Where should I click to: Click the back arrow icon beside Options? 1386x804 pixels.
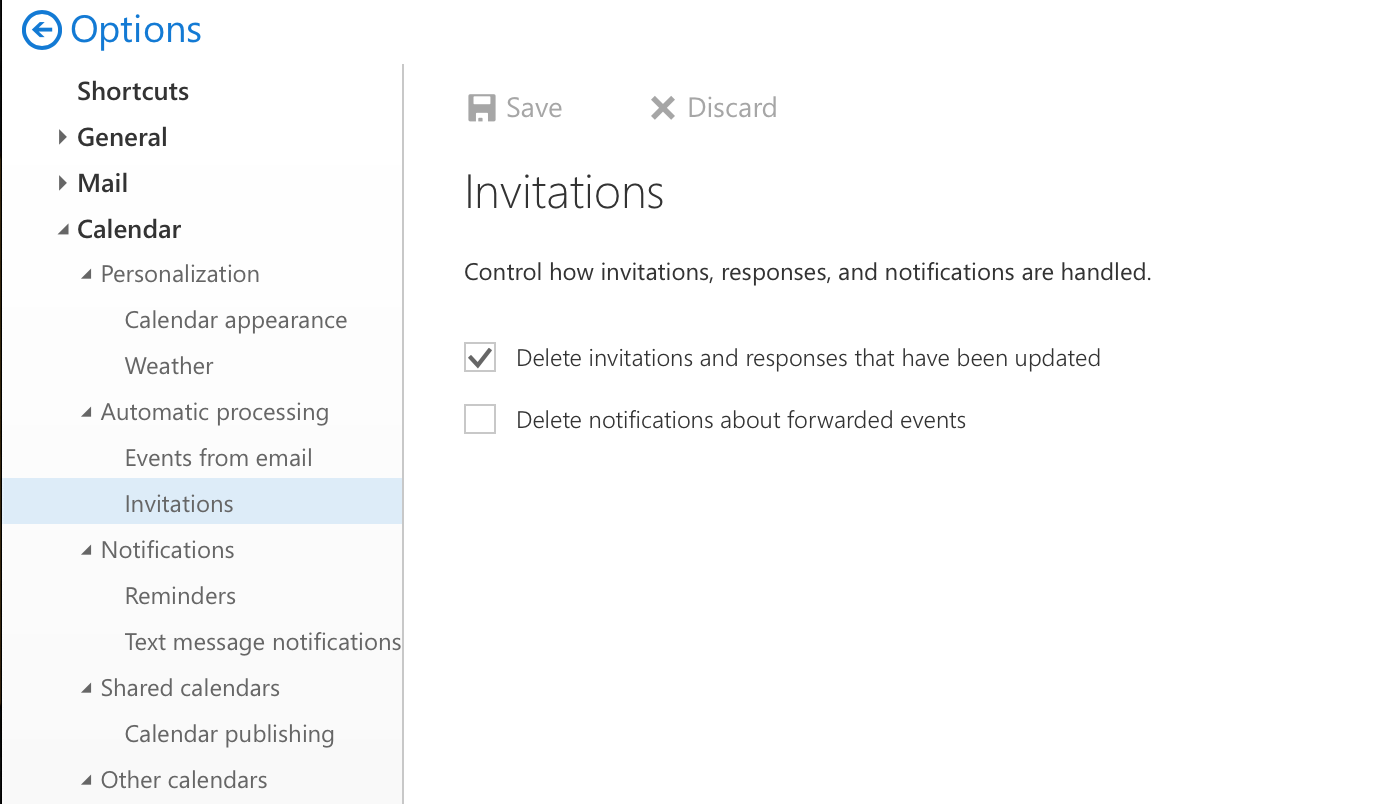click(42, 30)
